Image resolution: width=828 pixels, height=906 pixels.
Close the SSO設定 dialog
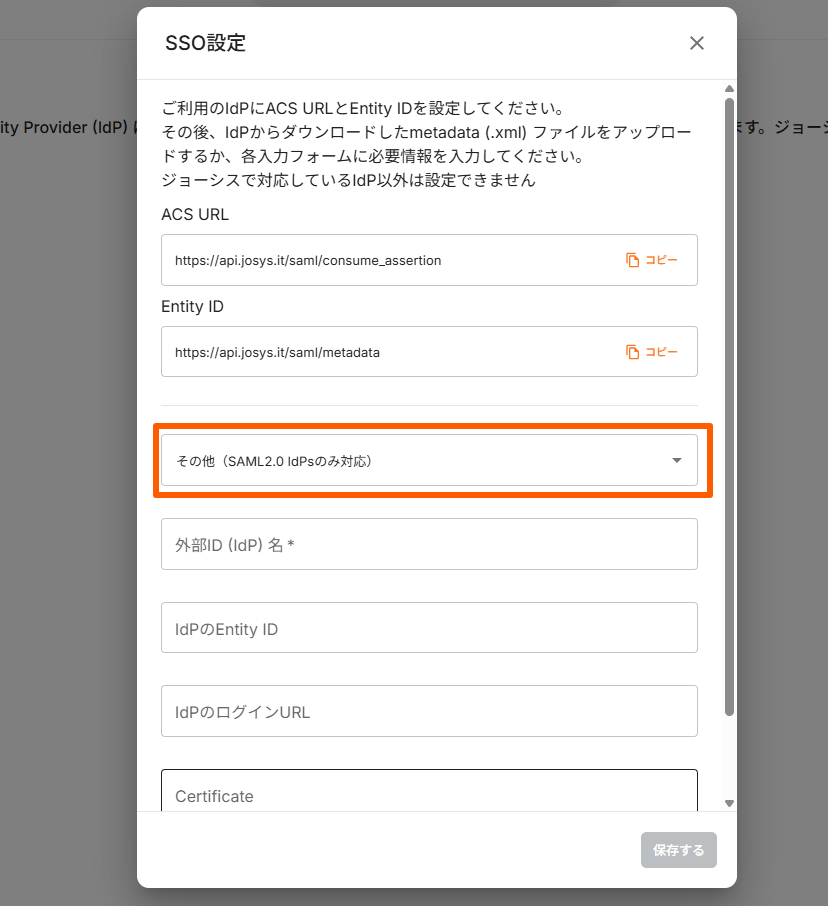coord(697,43)
